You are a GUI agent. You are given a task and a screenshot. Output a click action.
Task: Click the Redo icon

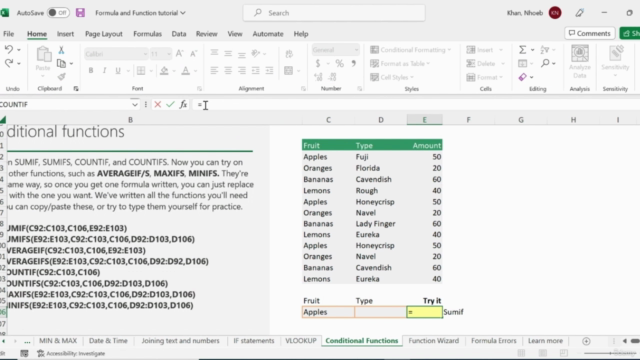(9, 63)
